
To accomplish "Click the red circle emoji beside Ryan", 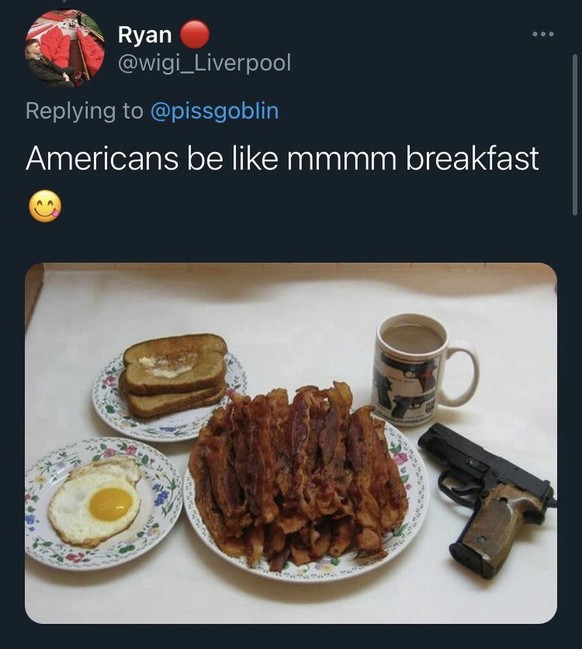I will coord(195,34).
